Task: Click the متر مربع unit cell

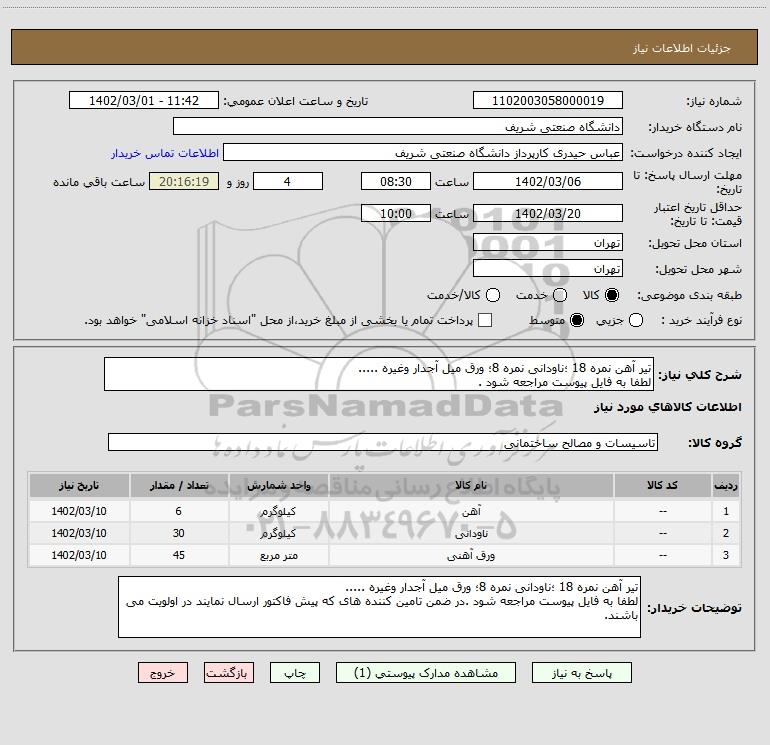Action: click(x=278, y=555)
